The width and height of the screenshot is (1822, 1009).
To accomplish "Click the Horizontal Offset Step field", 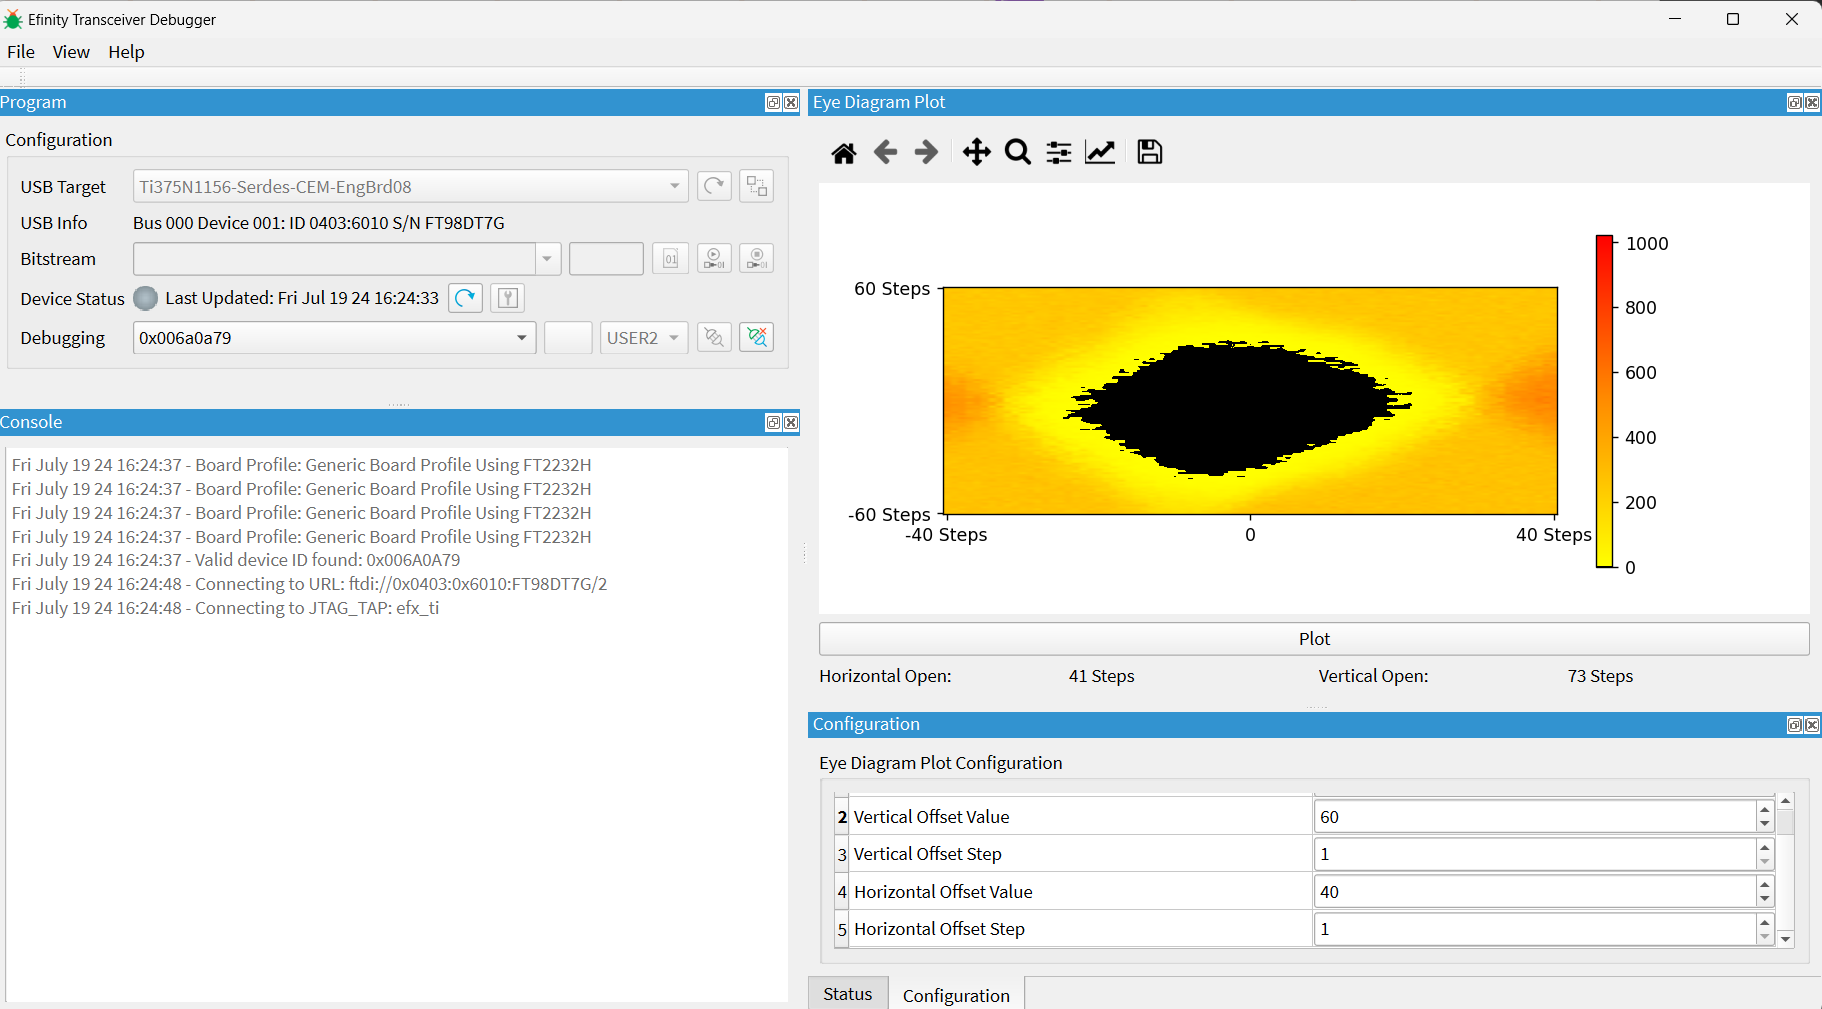I will point(1535,929).
